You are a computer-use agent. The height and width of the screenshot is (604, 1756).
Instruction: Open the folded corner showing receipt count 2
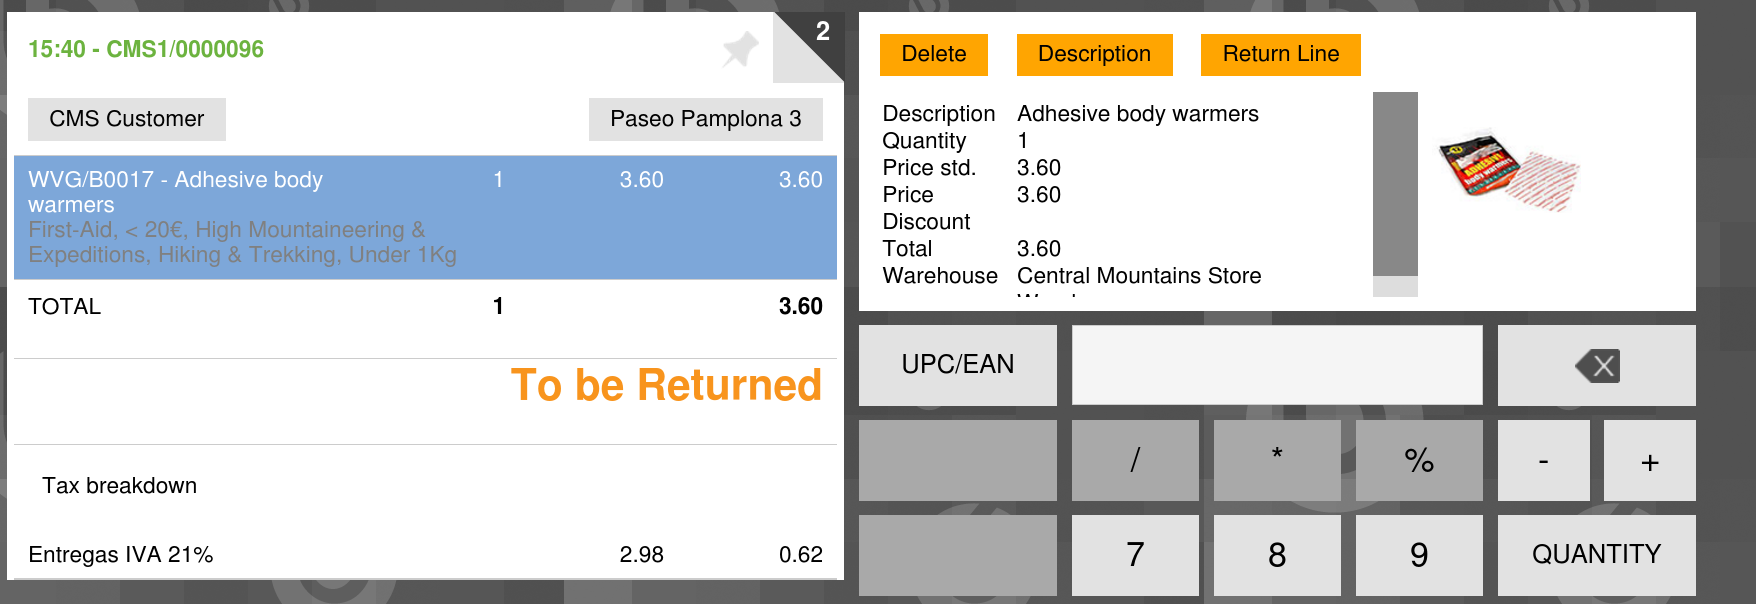(x=817, y=40)
